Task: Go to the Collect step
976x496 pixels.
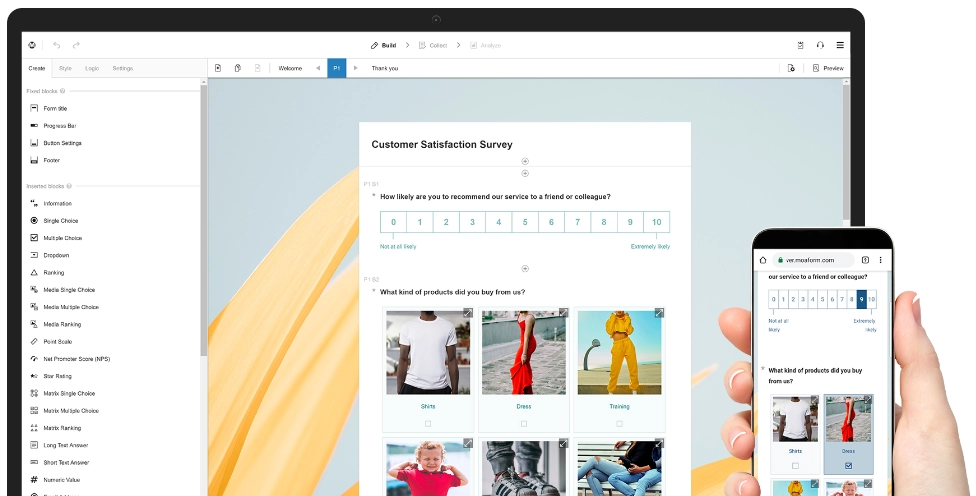Action: coord(433,45)
